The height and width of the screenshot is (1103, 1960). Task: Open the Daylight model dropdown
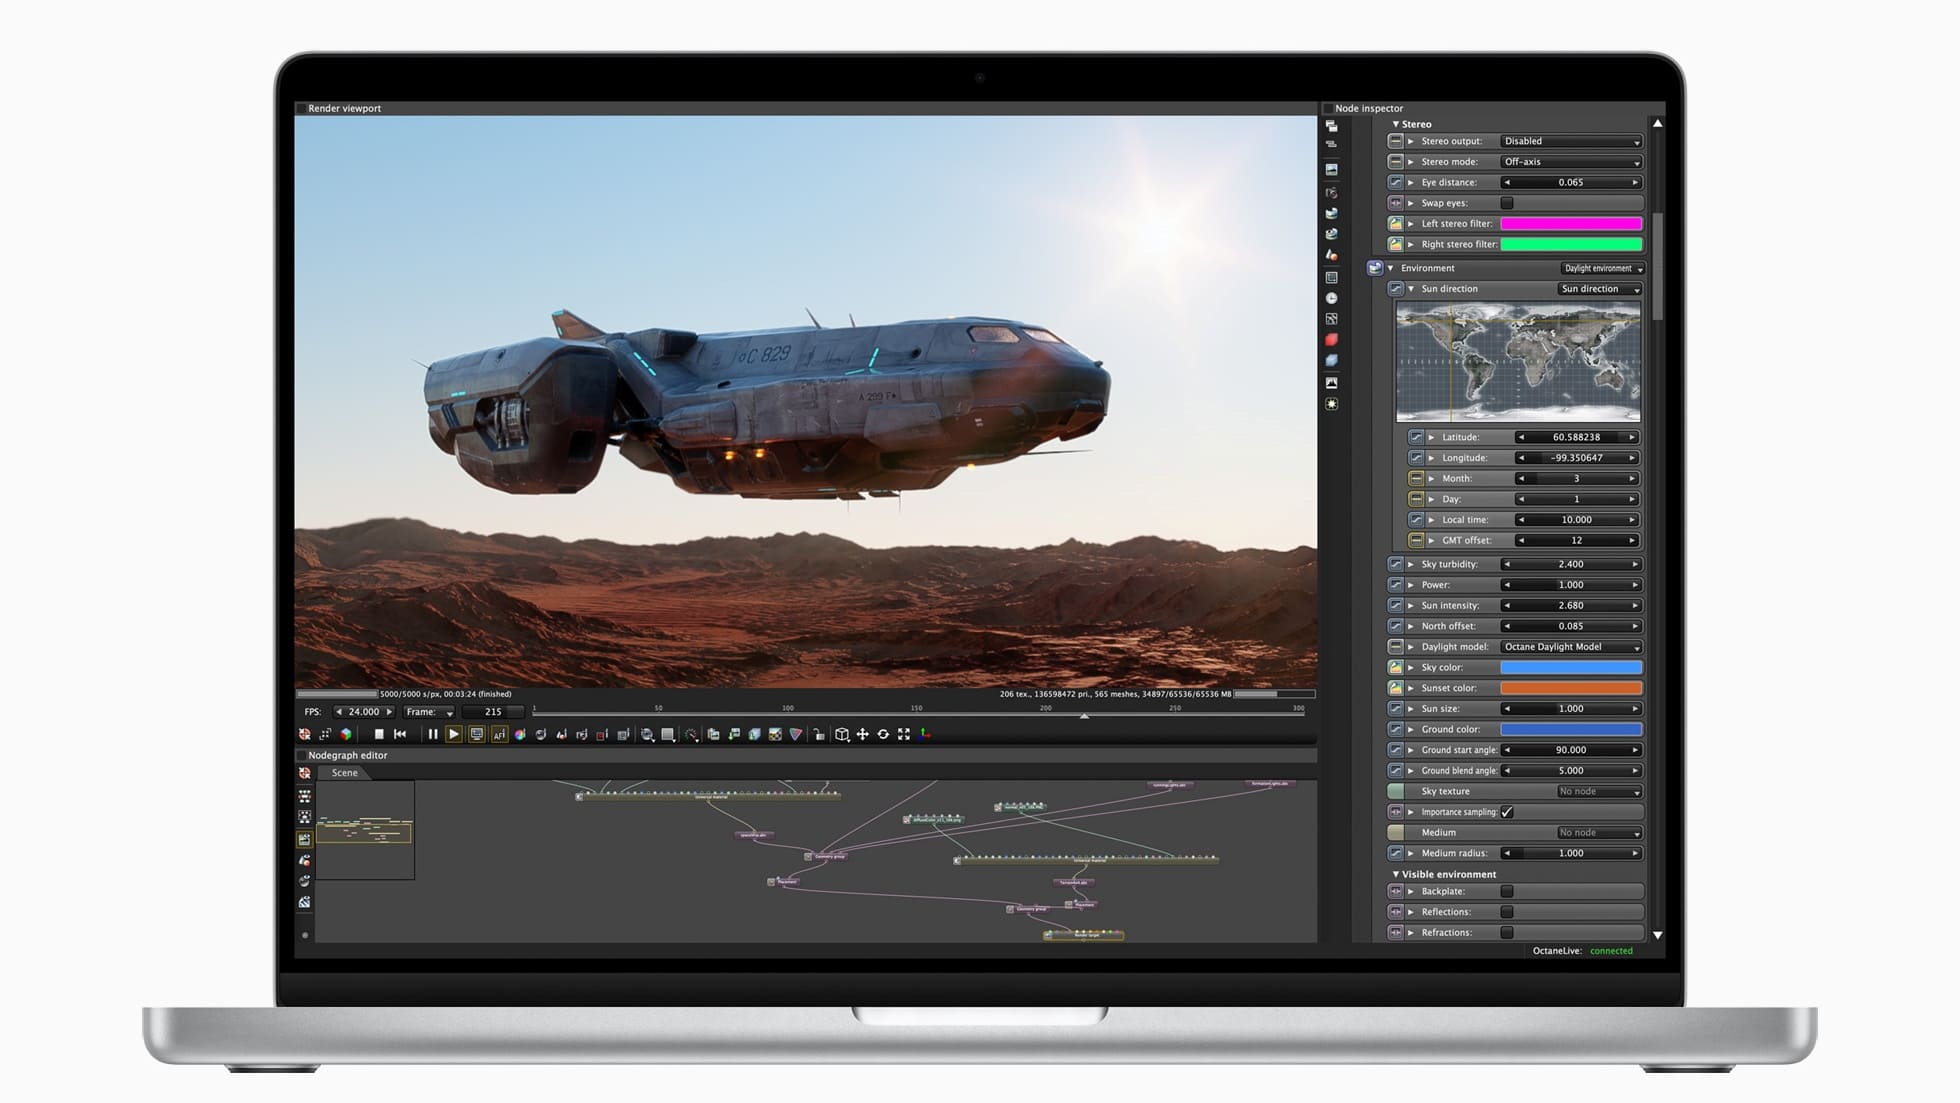(x=1570, y=647)
